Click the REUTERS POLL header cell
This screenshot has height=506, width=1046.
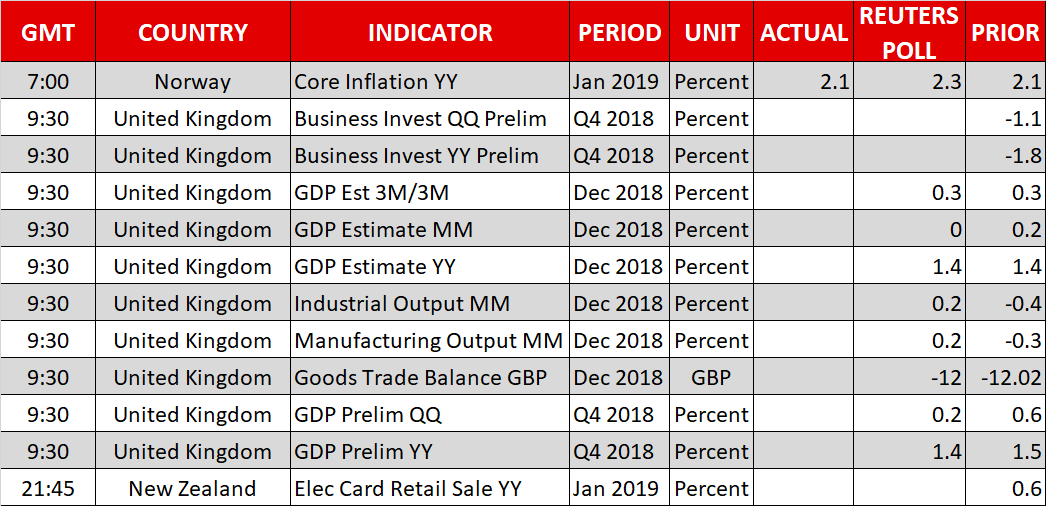(x=910, y=32)
